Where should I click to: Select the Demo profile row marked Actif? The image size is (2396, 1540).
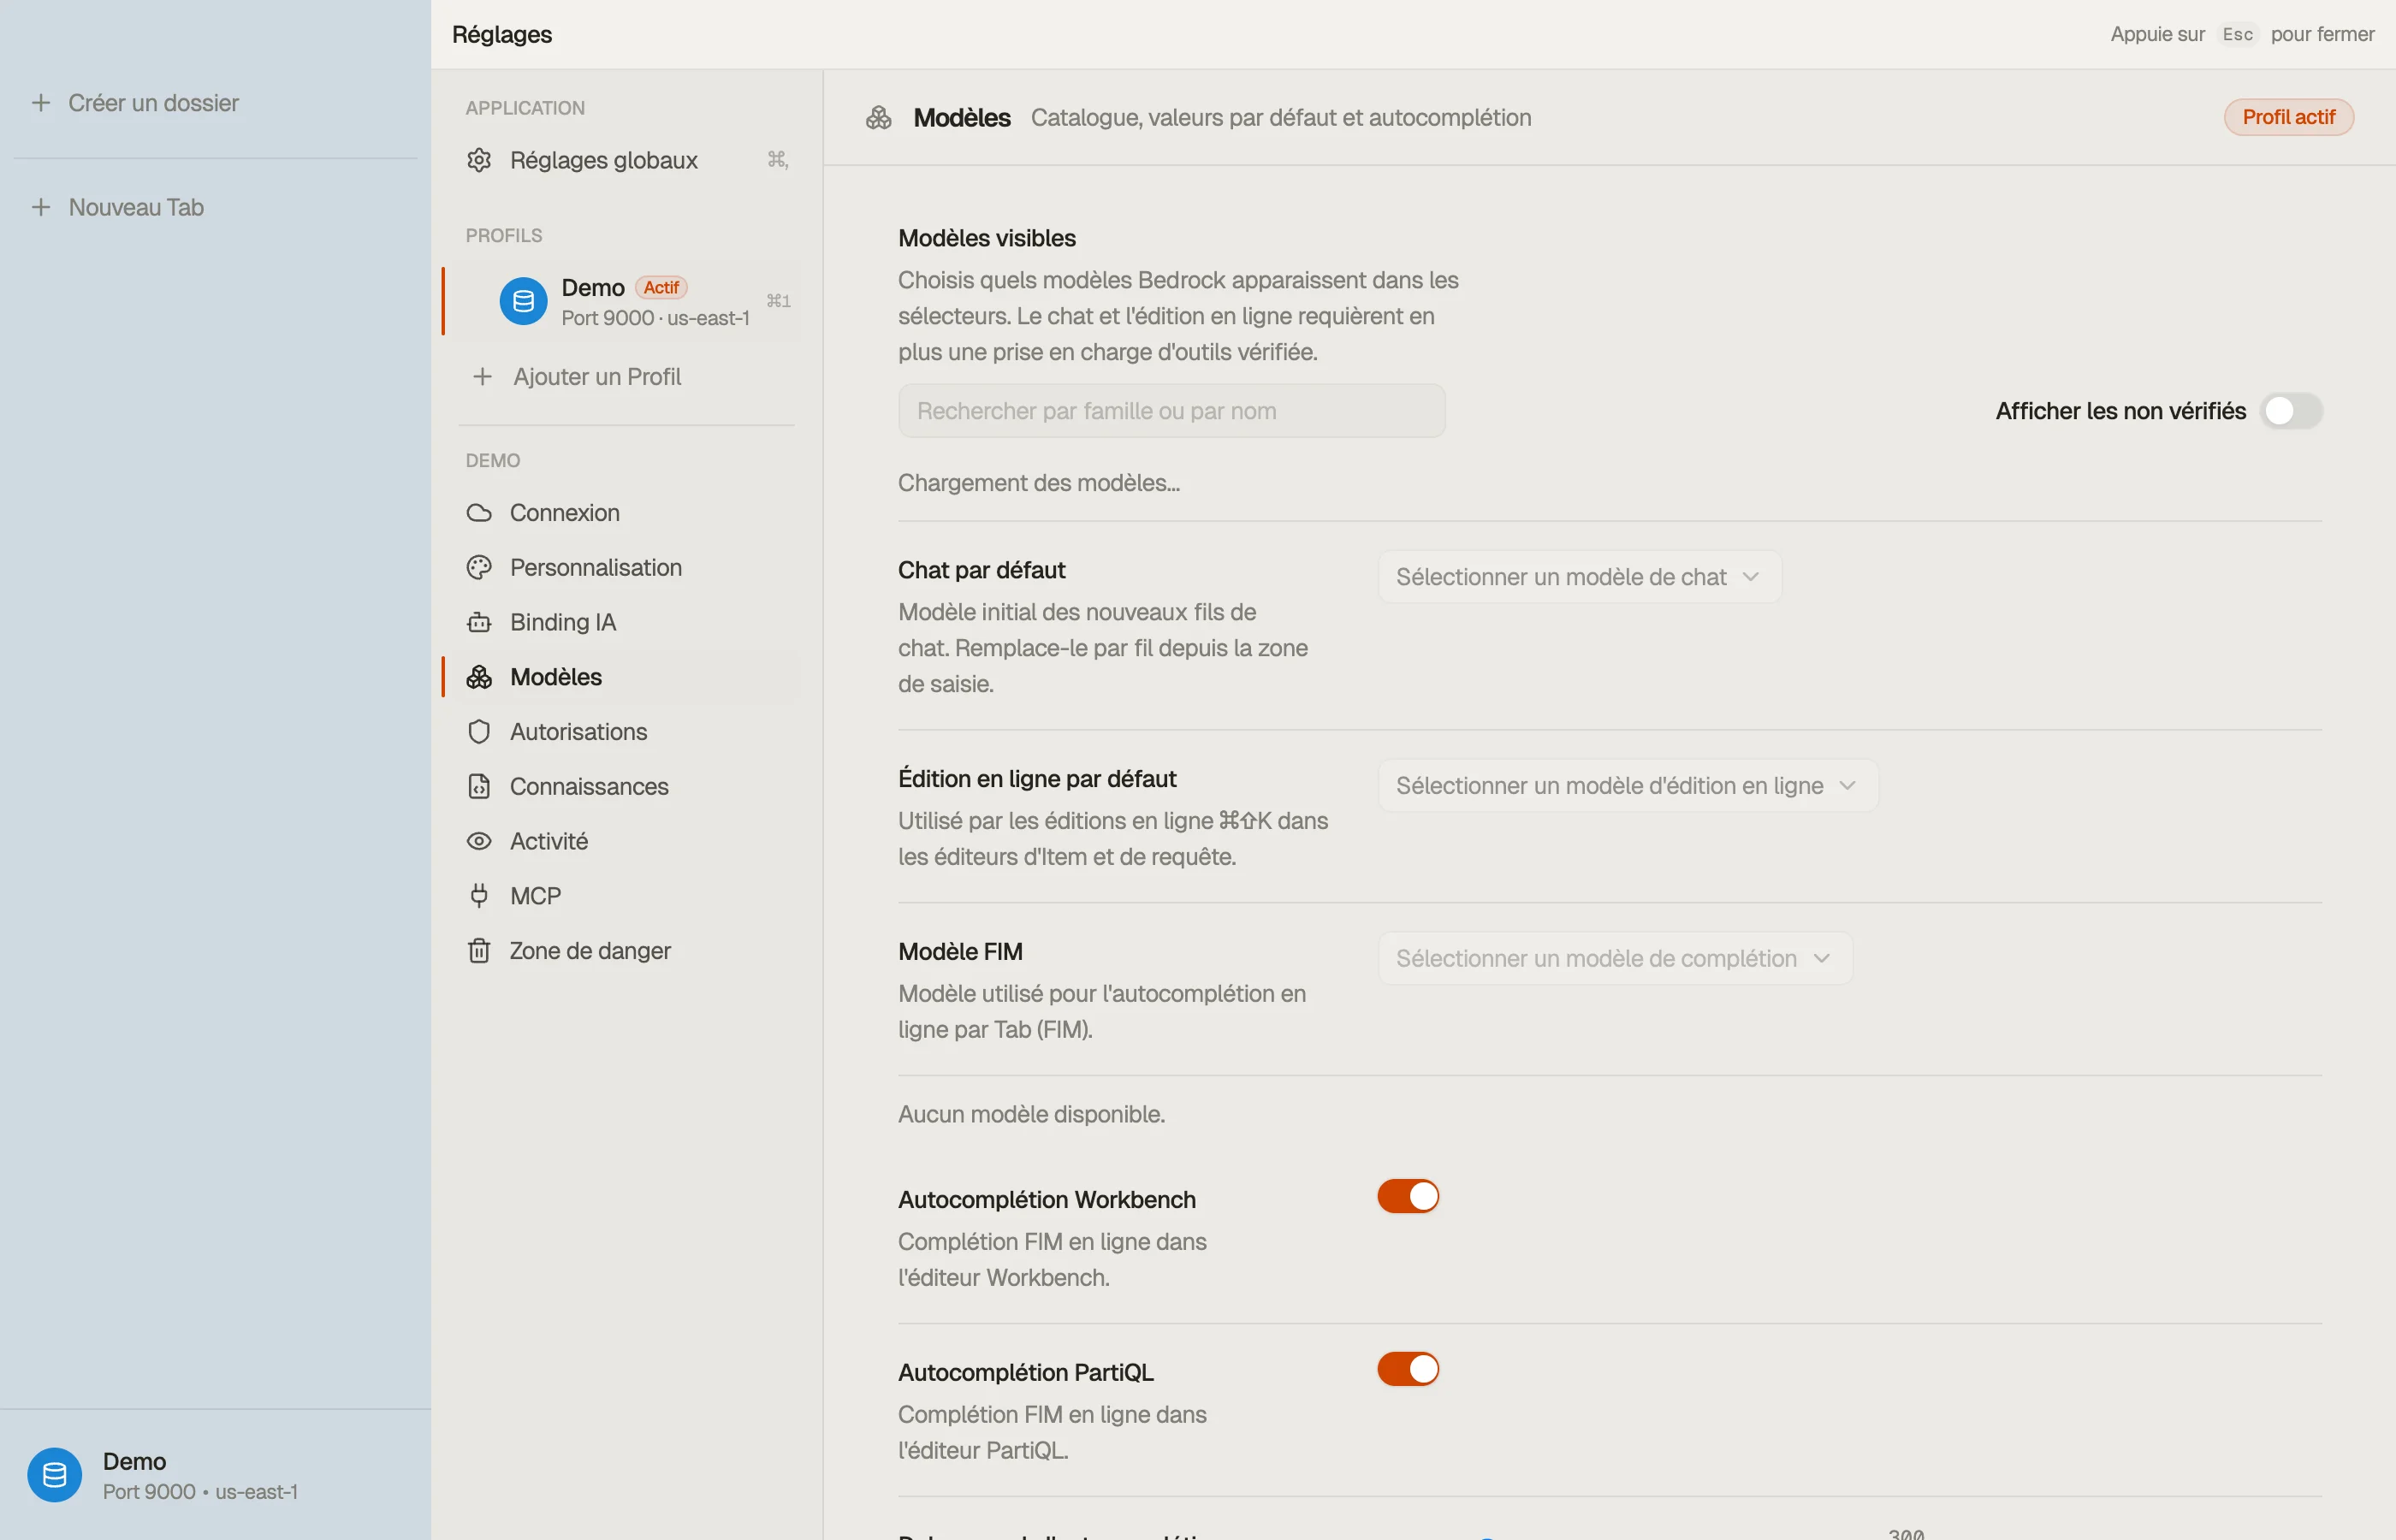point(626,301)
